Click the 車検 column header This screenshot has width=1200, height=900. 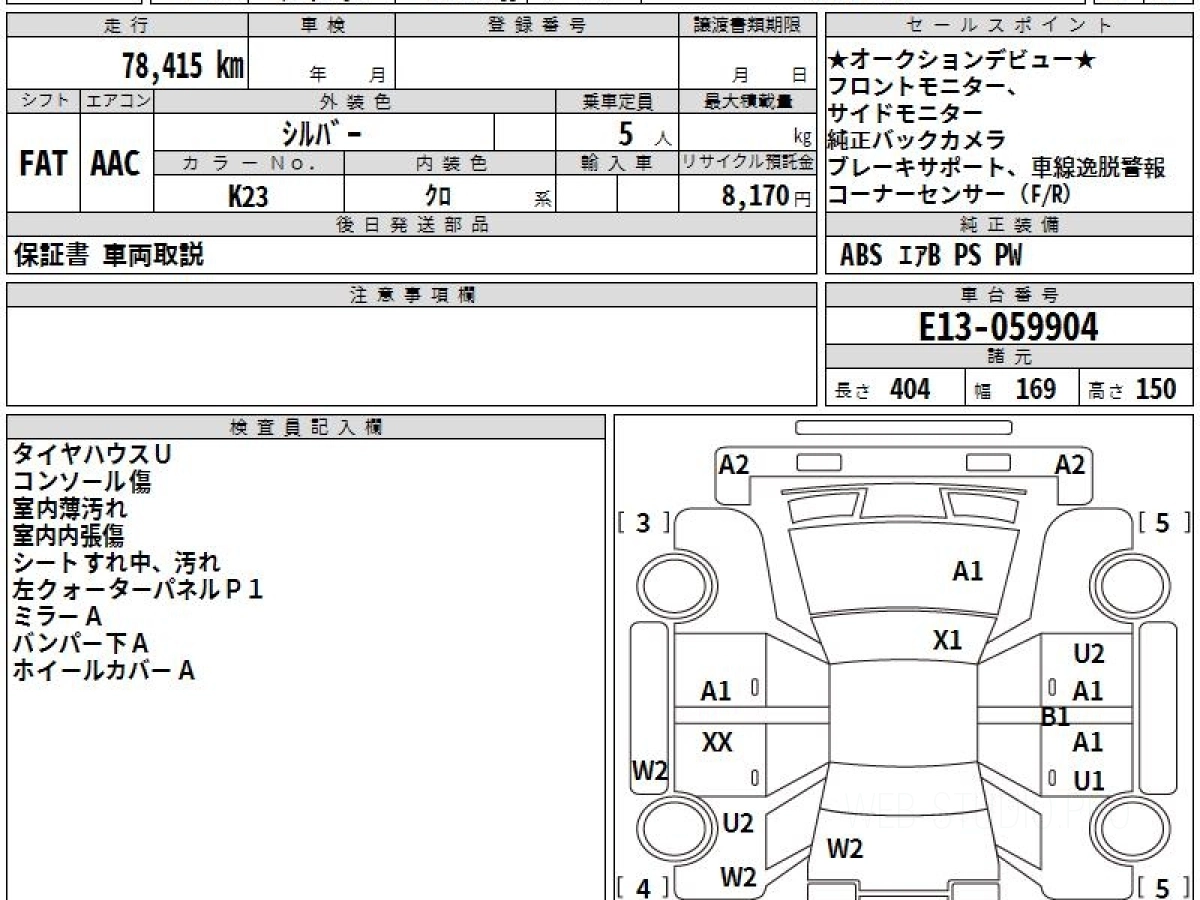point(322,26)
